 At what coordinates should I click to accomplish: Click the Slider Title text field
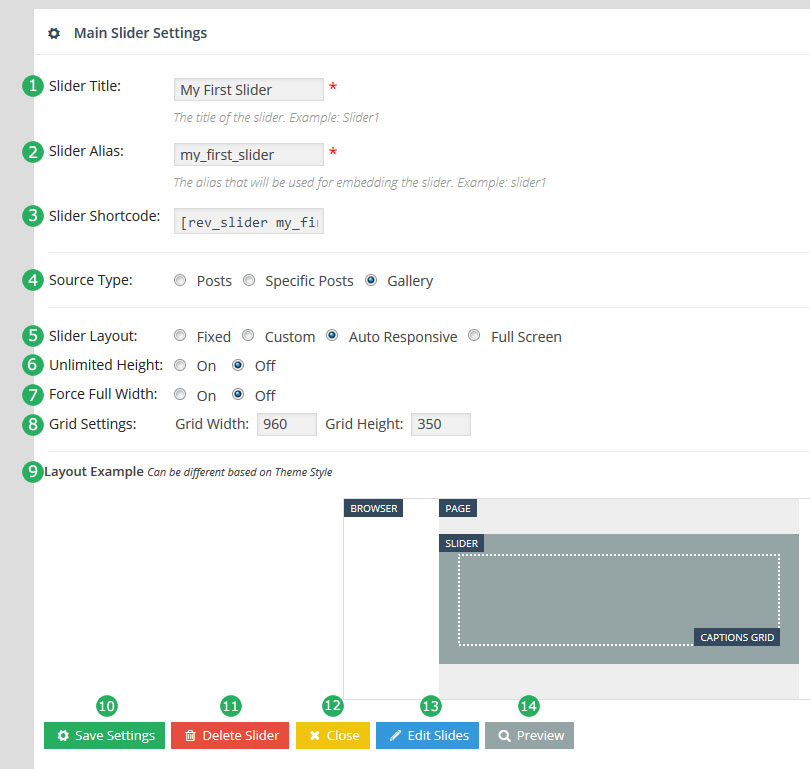[x=248, y=90]
